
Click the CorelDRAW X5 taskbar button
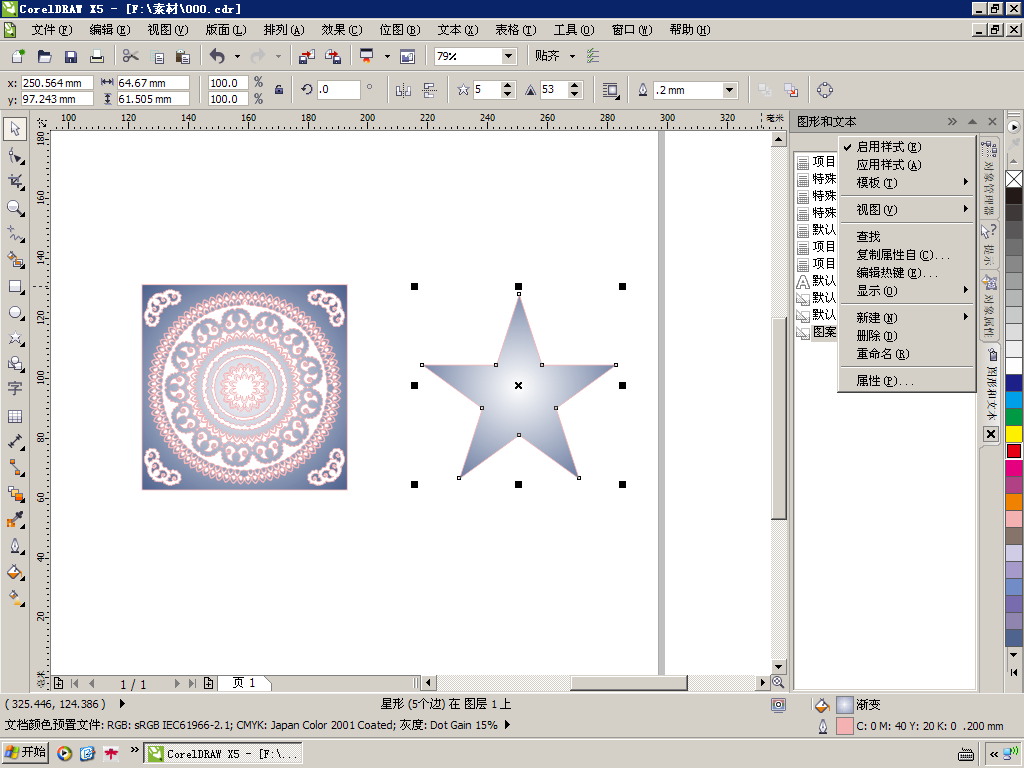tap(223, 754)
